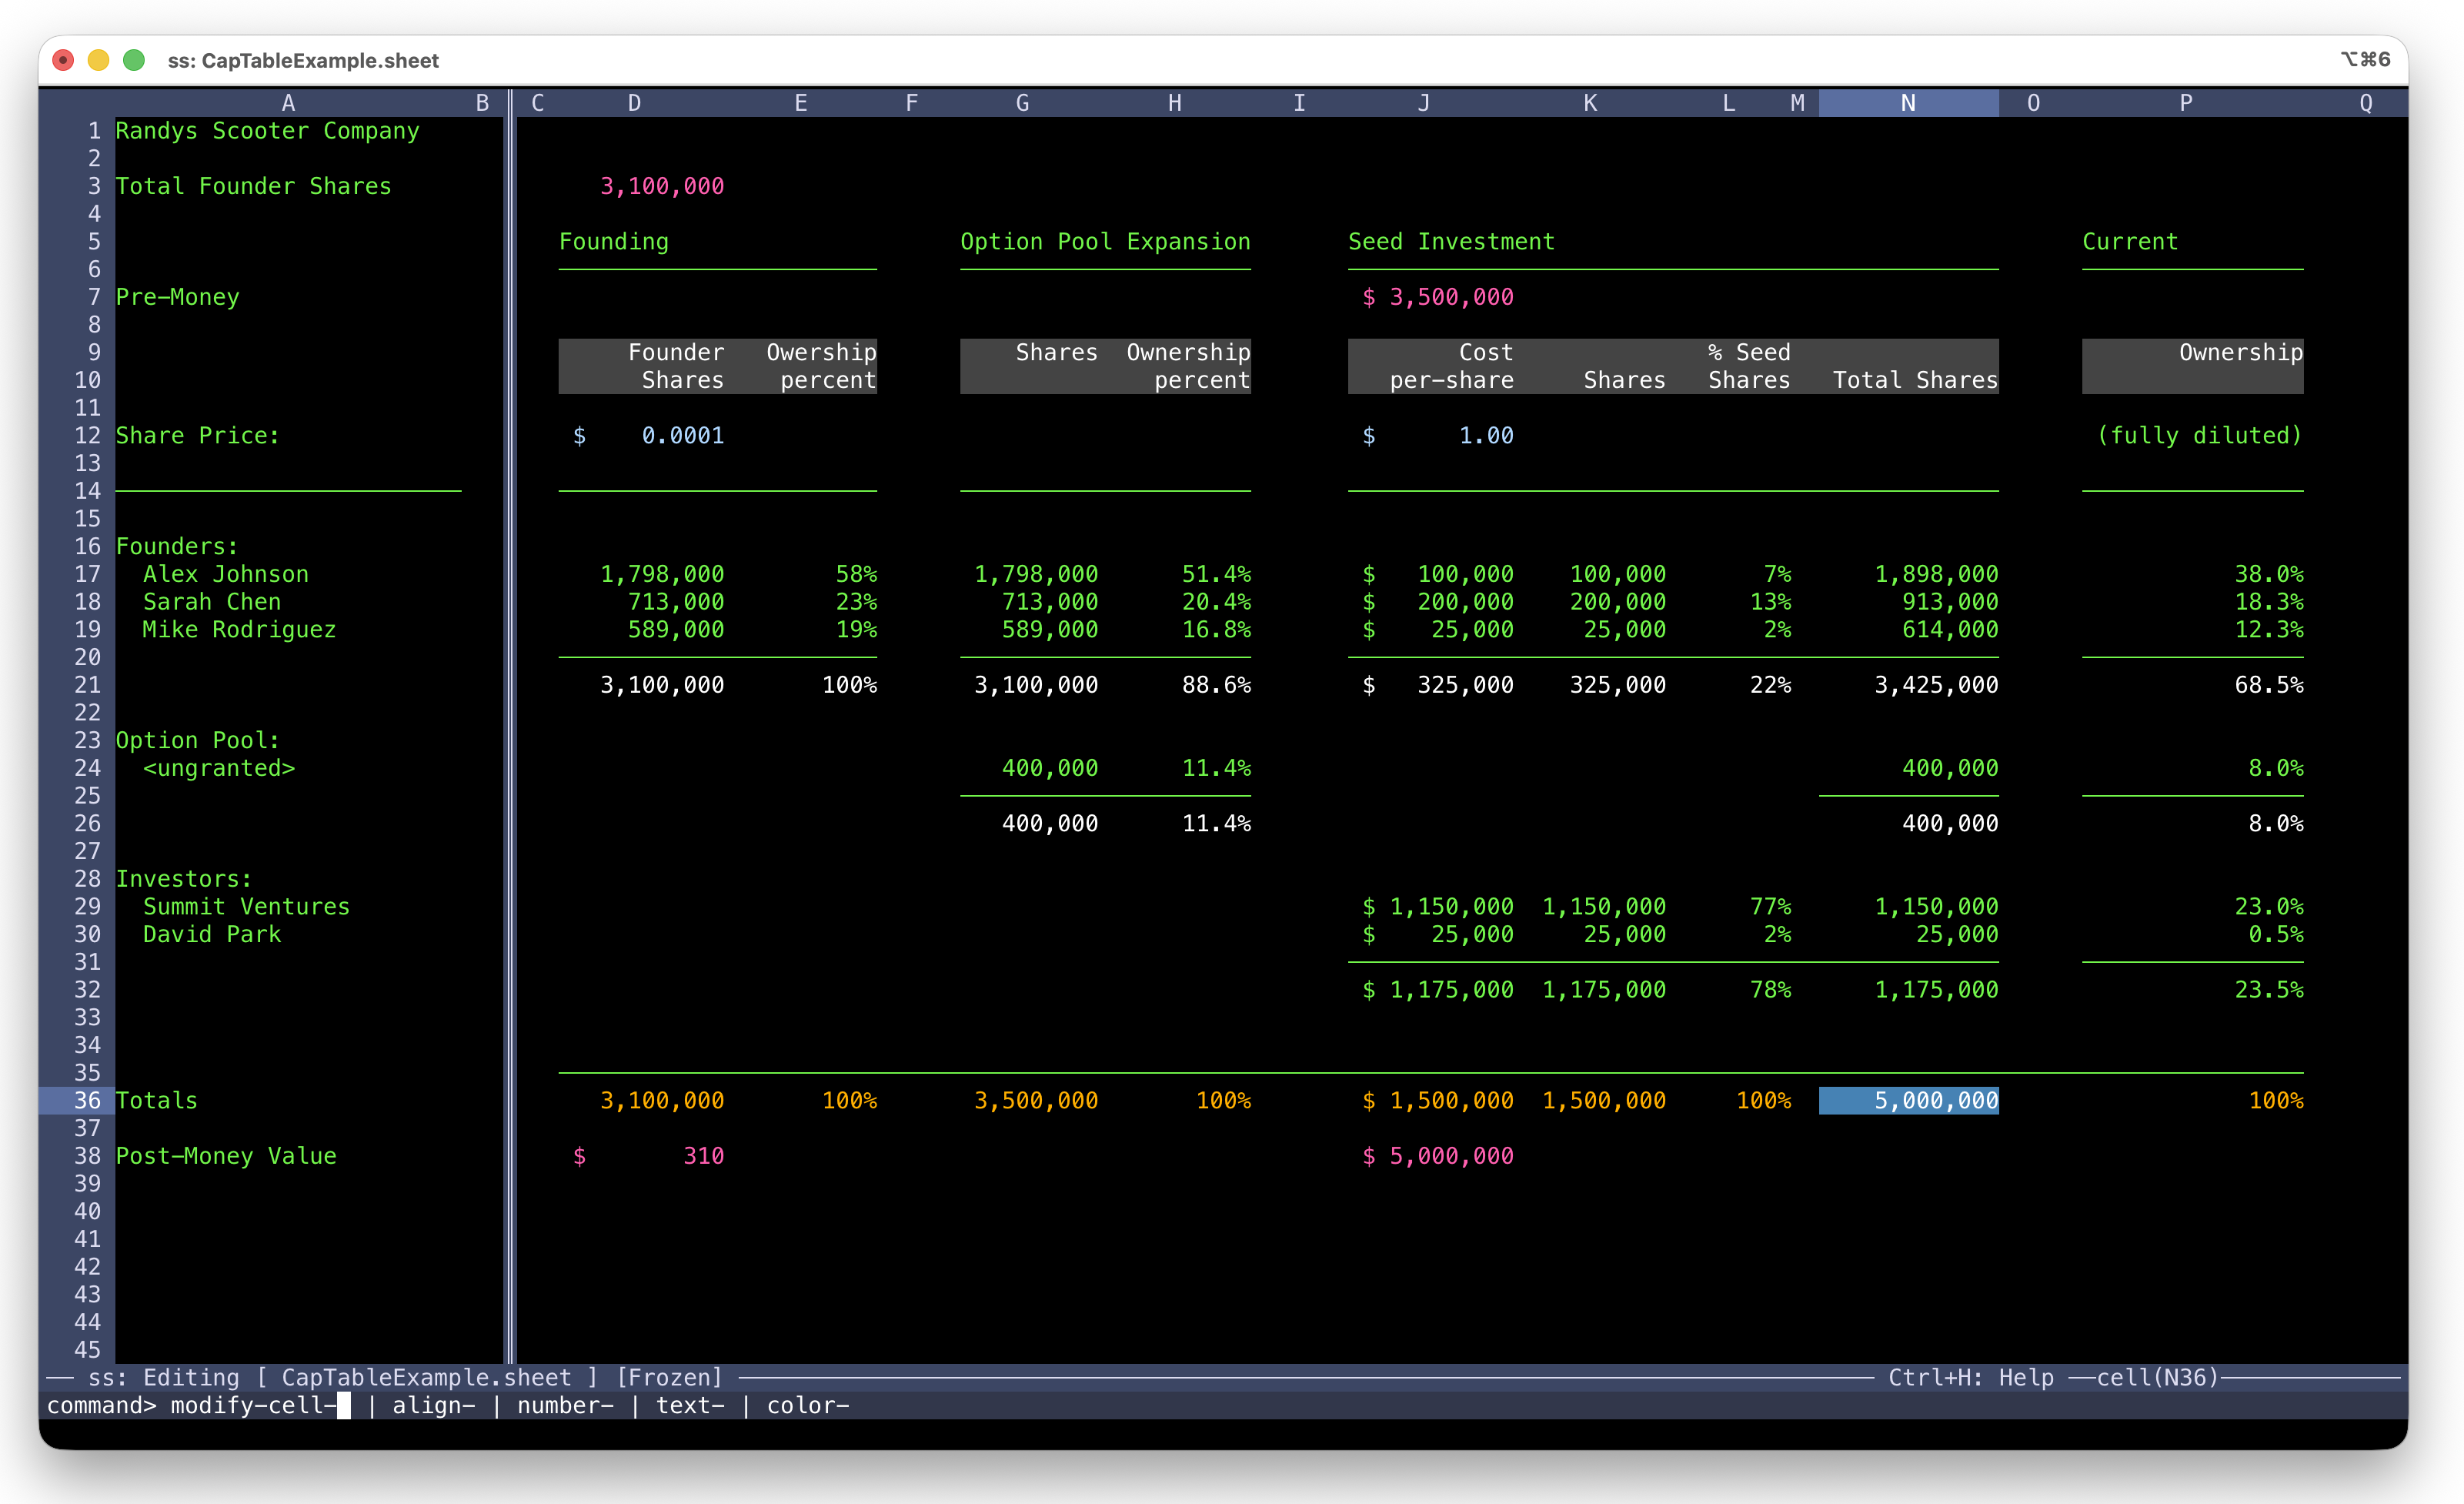Select Alex Johnson's founder shares cell

661,573
